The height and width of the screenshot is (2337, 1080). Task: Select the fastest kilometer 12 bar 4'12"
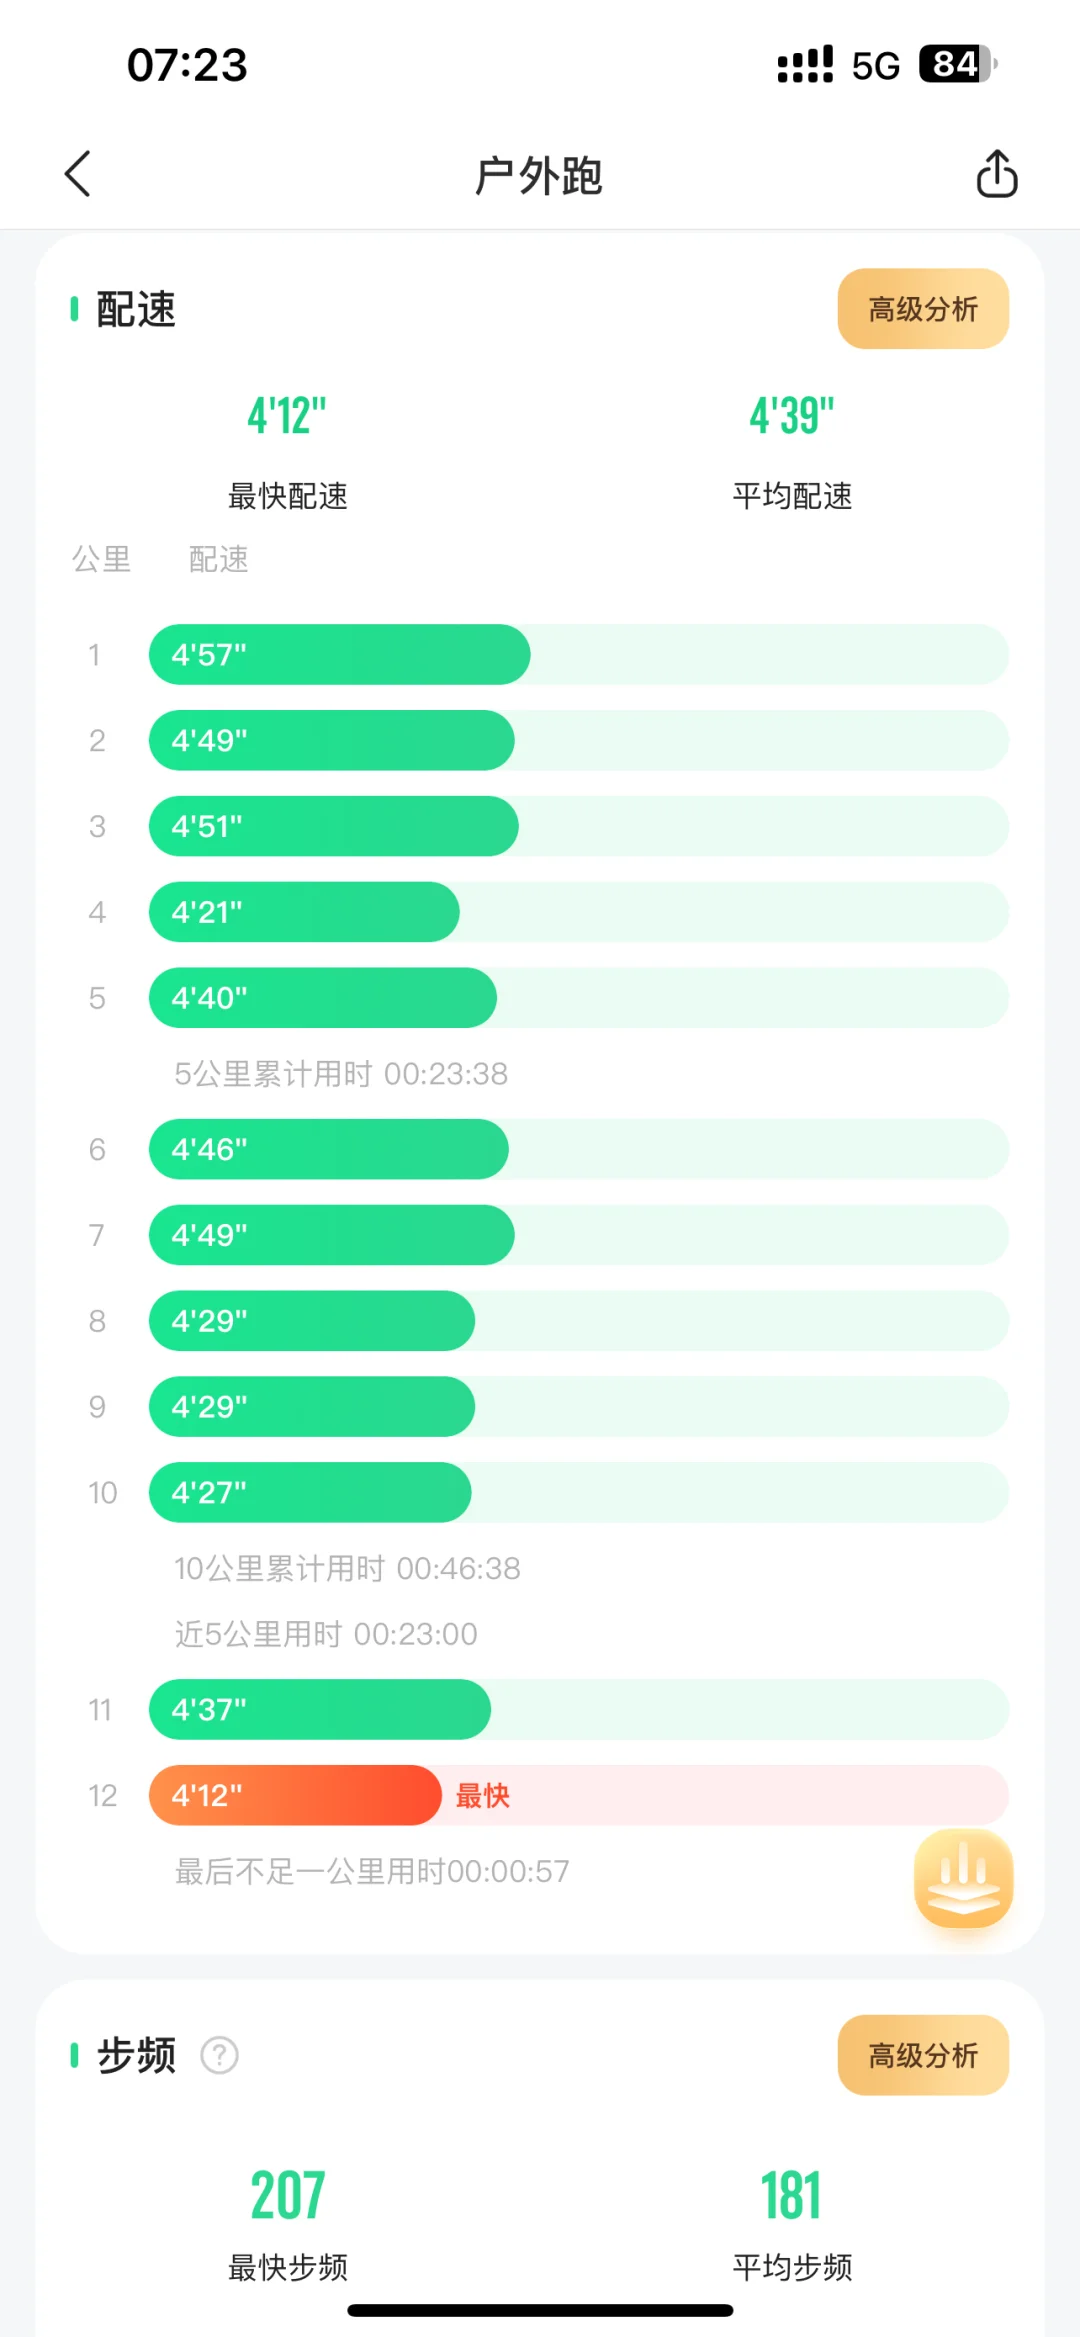click(x=295, y=1795)
